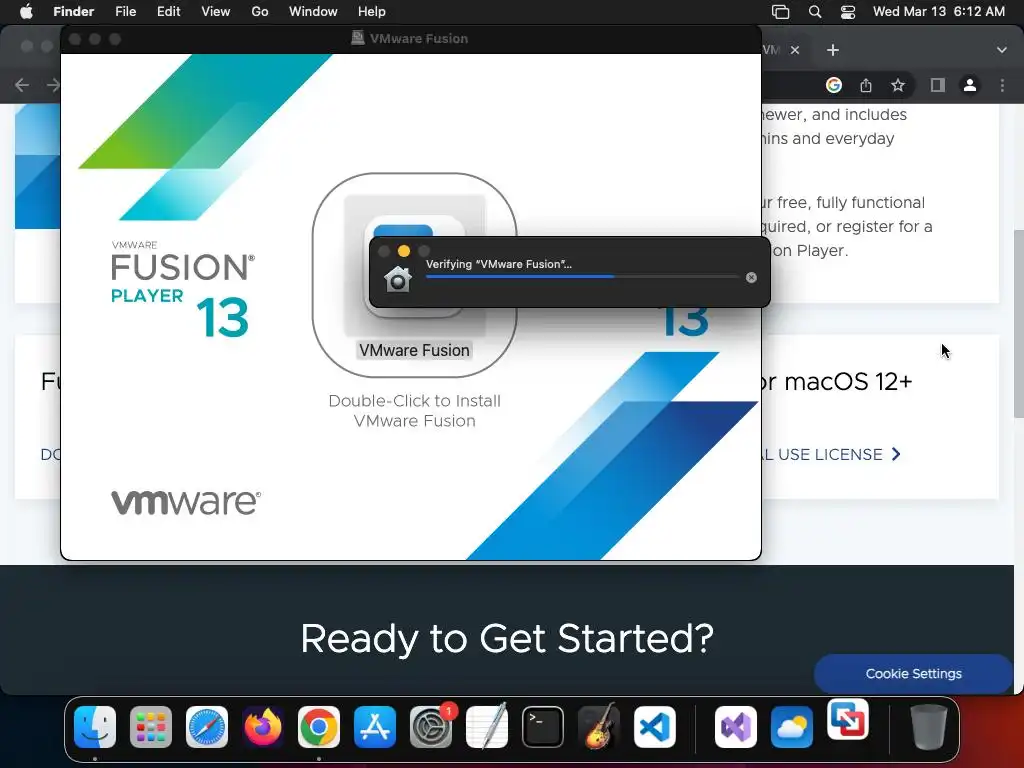1024x768 pixels.
Task: Click the date and time in menu bar
Action: (938, 12)
